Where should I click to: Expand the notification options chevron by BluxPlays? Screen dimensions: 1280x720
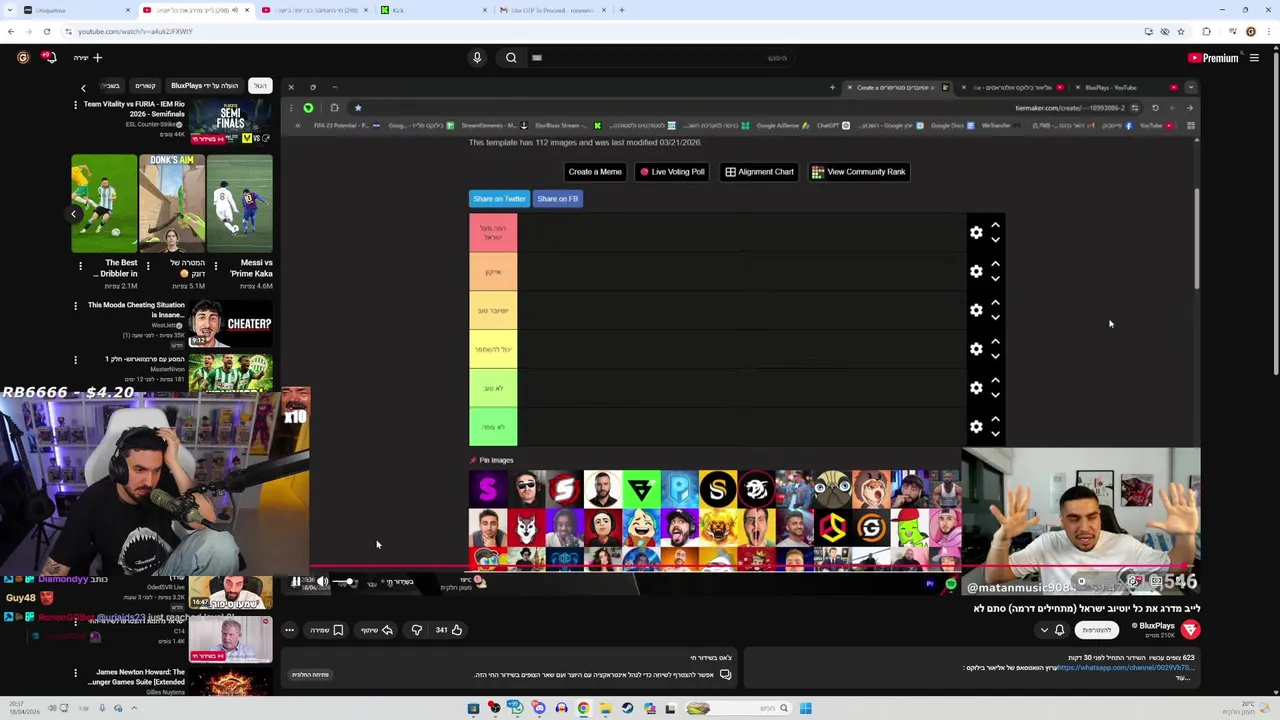coord(1044,630)
